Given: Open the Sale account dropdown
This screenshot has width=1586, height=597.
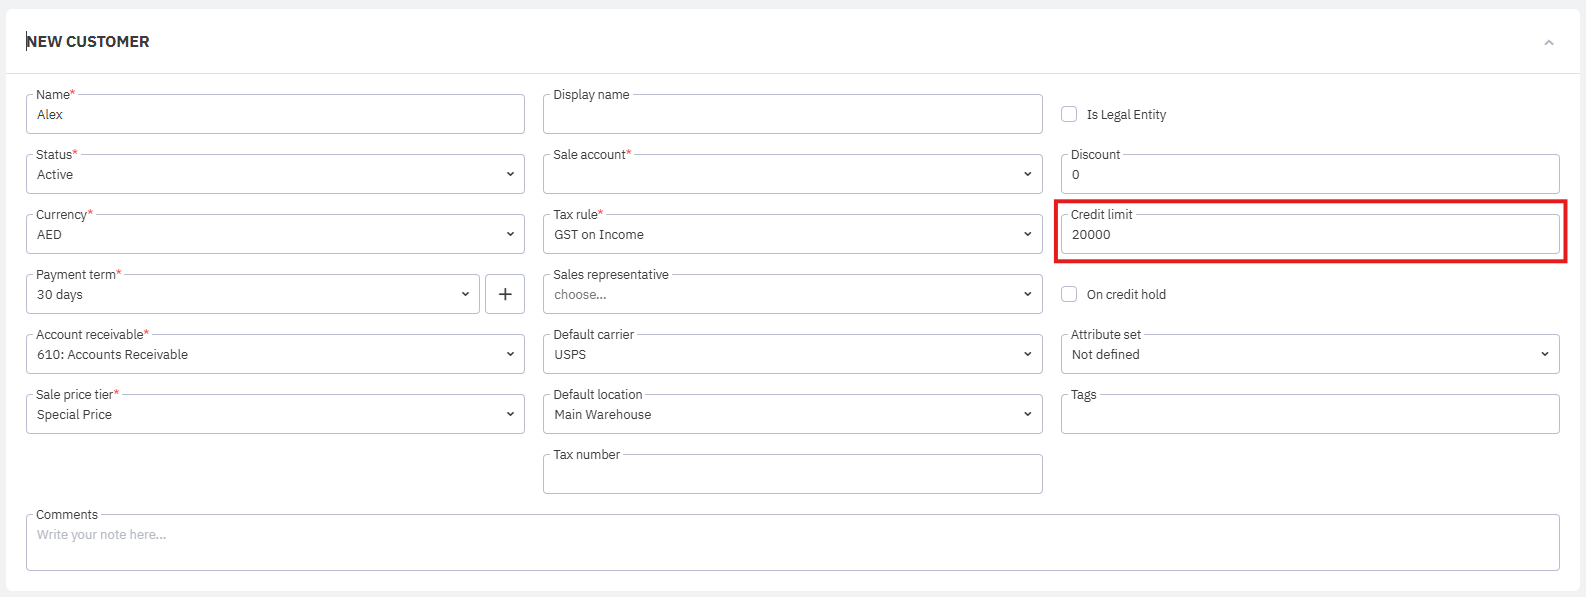Looking at the screenshot, I should click(x=792, y=175).
